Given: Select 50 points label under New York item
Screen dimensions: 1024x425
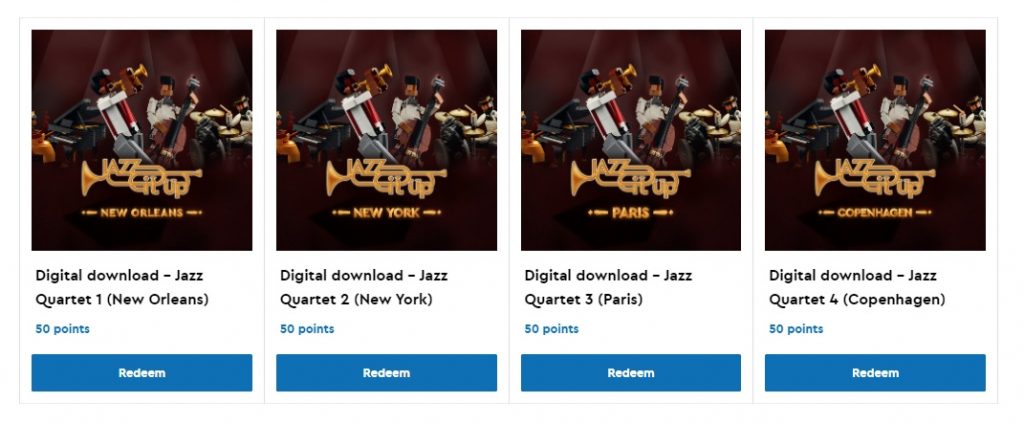Looking at the screenshot, I should 307,329.
